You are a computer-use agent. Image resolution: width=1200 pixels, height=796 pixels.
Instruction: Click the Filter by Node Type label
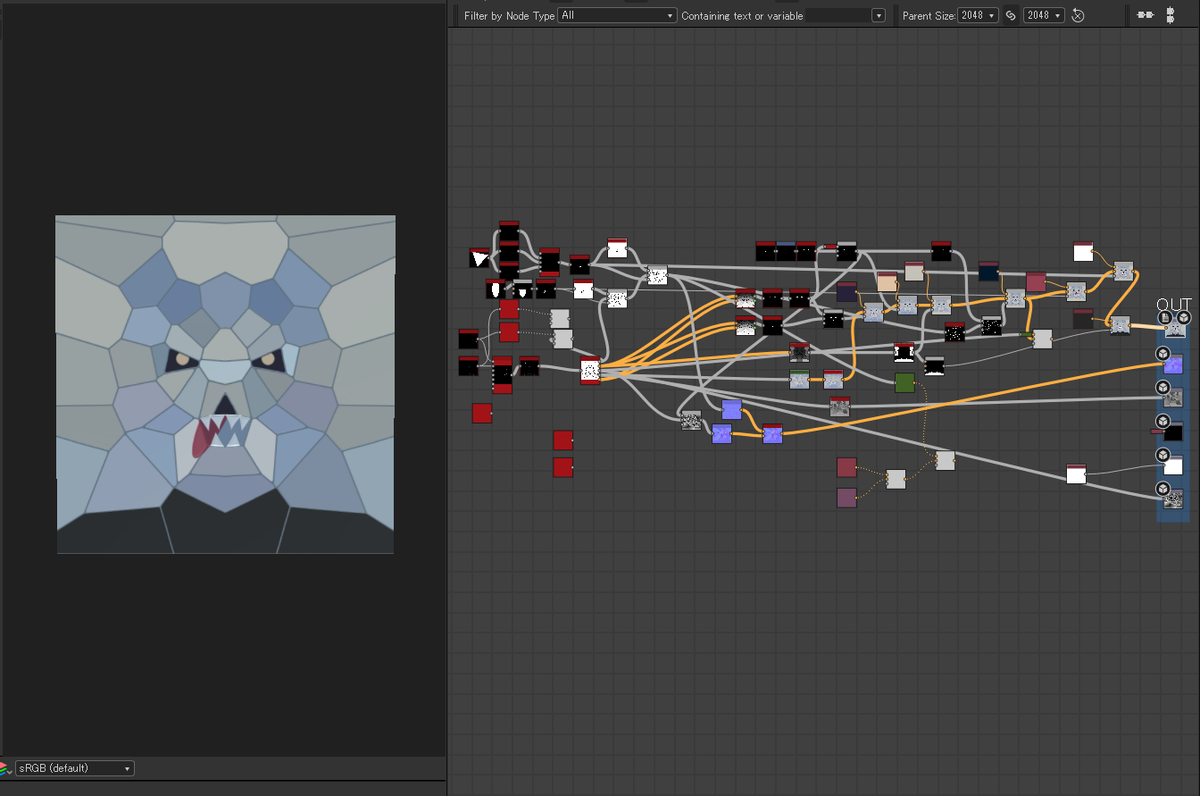pos(509,16)
